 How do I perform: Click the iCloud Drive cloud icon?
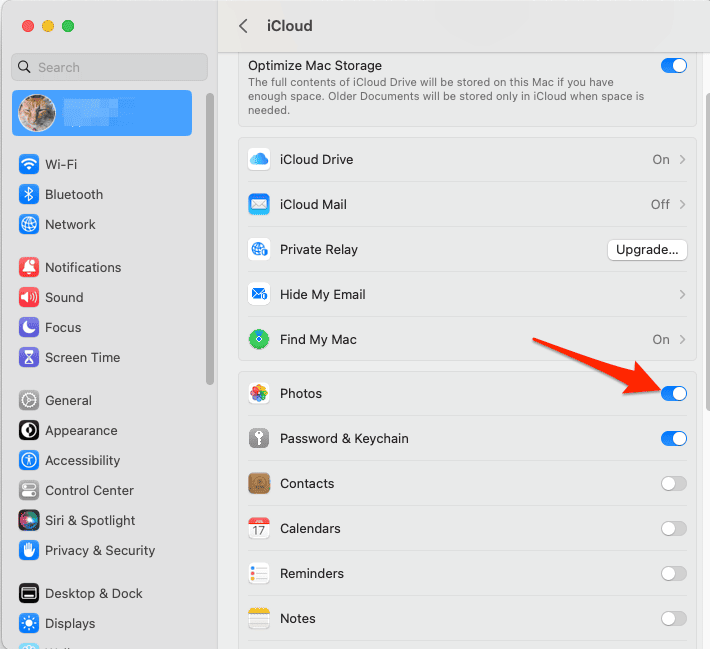pyautogui.click(x=259, y=159)
